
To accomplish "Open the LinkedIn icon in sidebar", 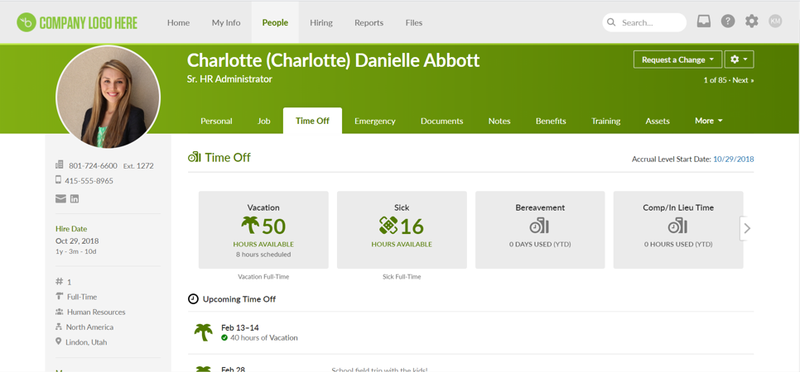I will 74,199.
